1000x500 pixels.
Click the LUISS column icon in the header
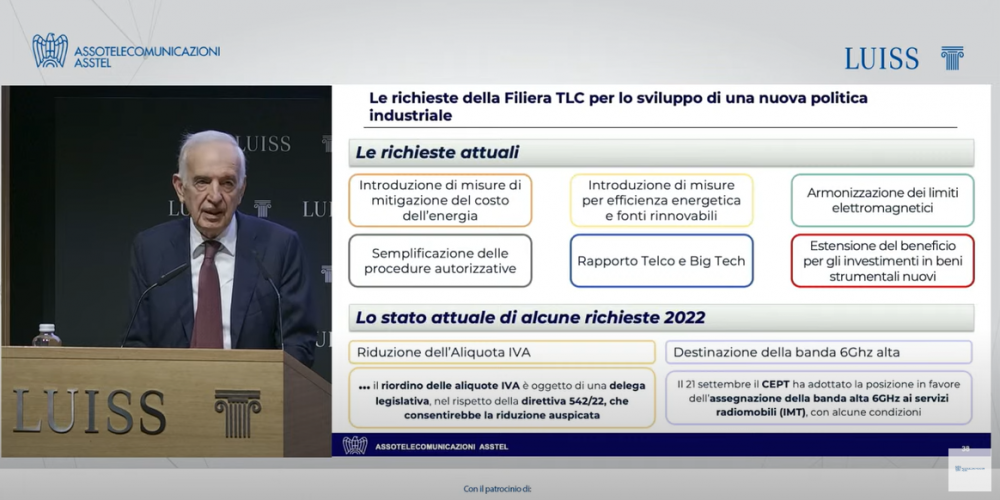click(952, 58)
